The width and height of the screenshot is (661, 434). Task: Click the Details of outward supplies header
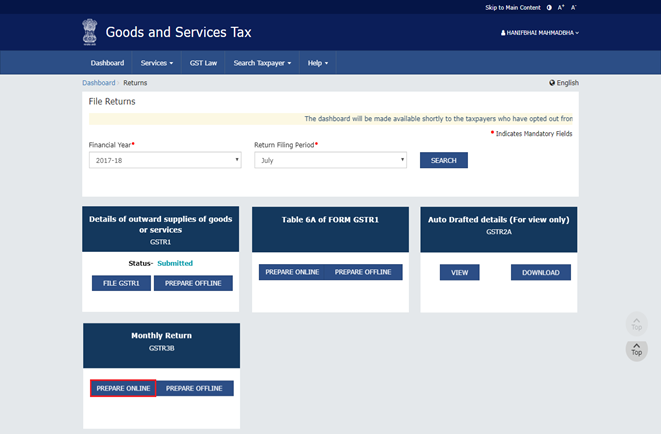(161, 229)
